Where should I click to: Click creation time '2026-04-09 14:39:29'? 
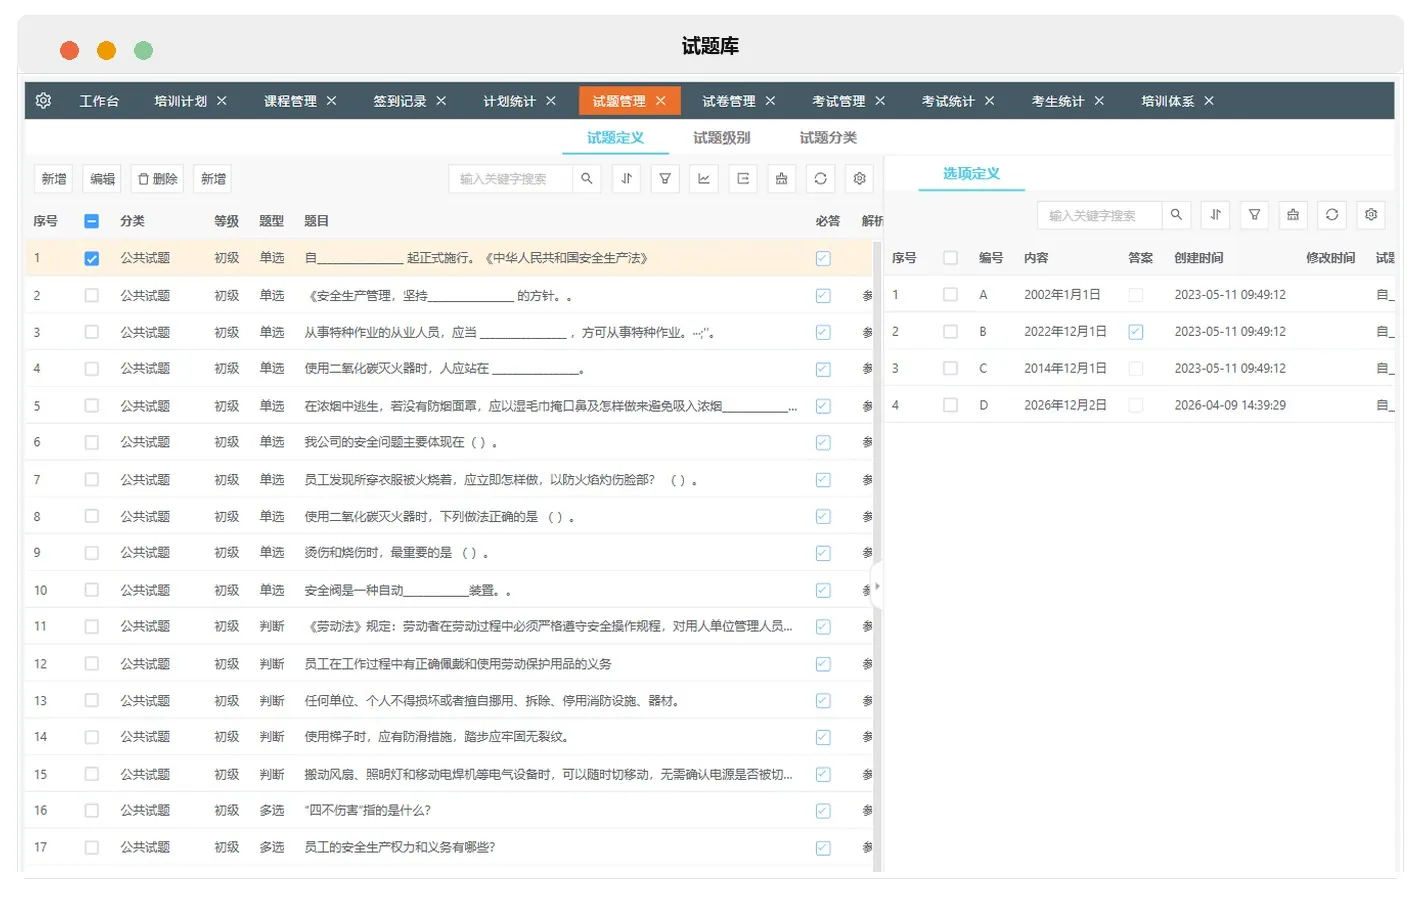[x=1230, y=405]
